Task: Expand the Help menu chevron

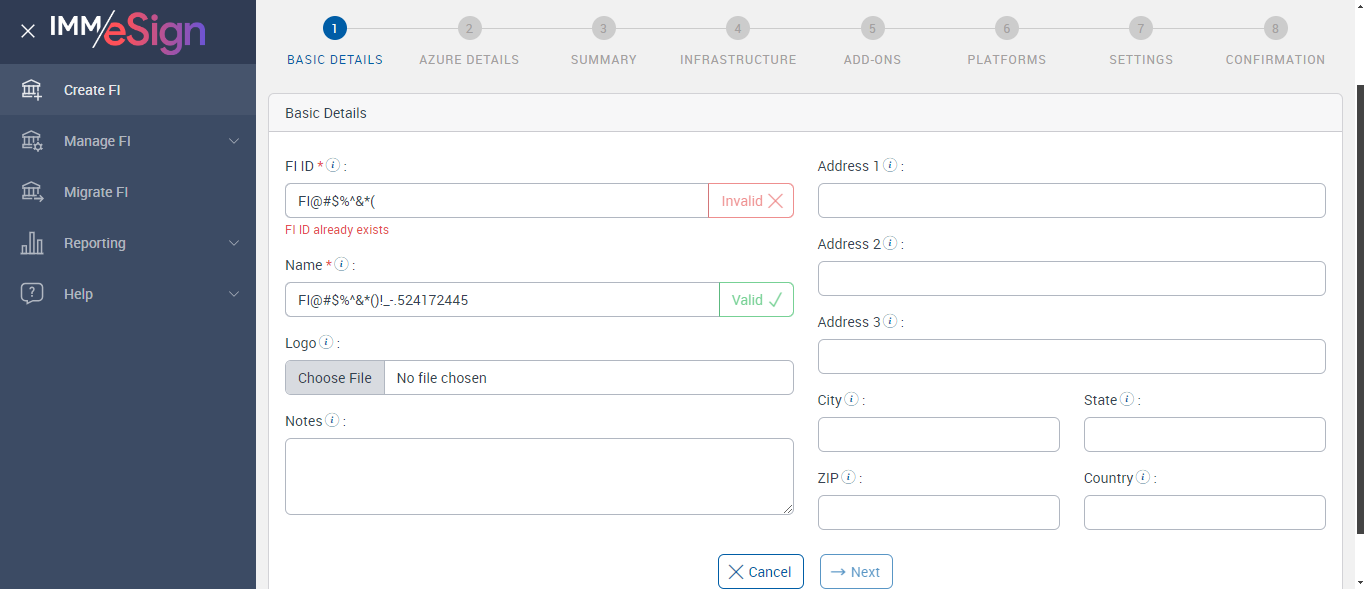Action: point(234,294)
